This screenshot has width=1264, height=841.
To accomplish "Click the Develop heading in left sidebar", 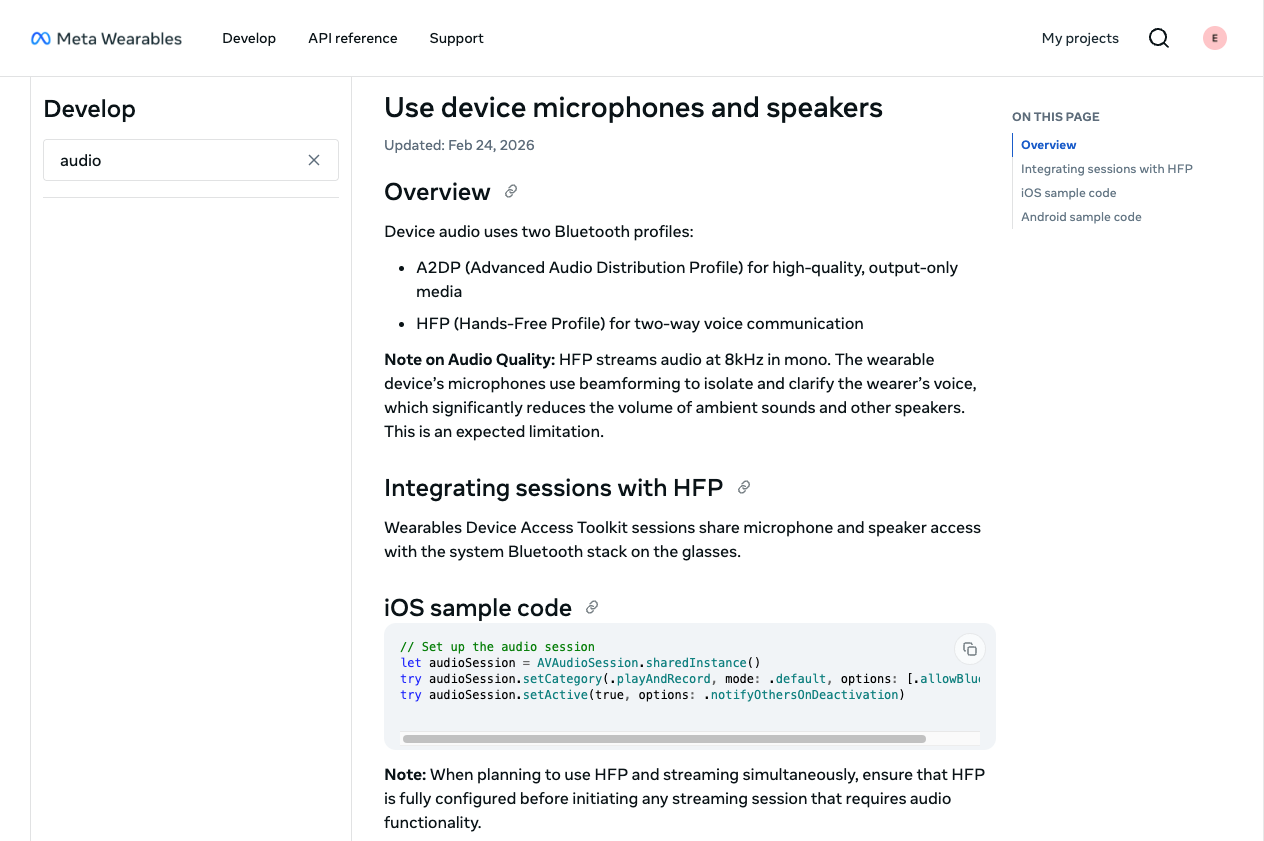I will [x=90, y=109].
